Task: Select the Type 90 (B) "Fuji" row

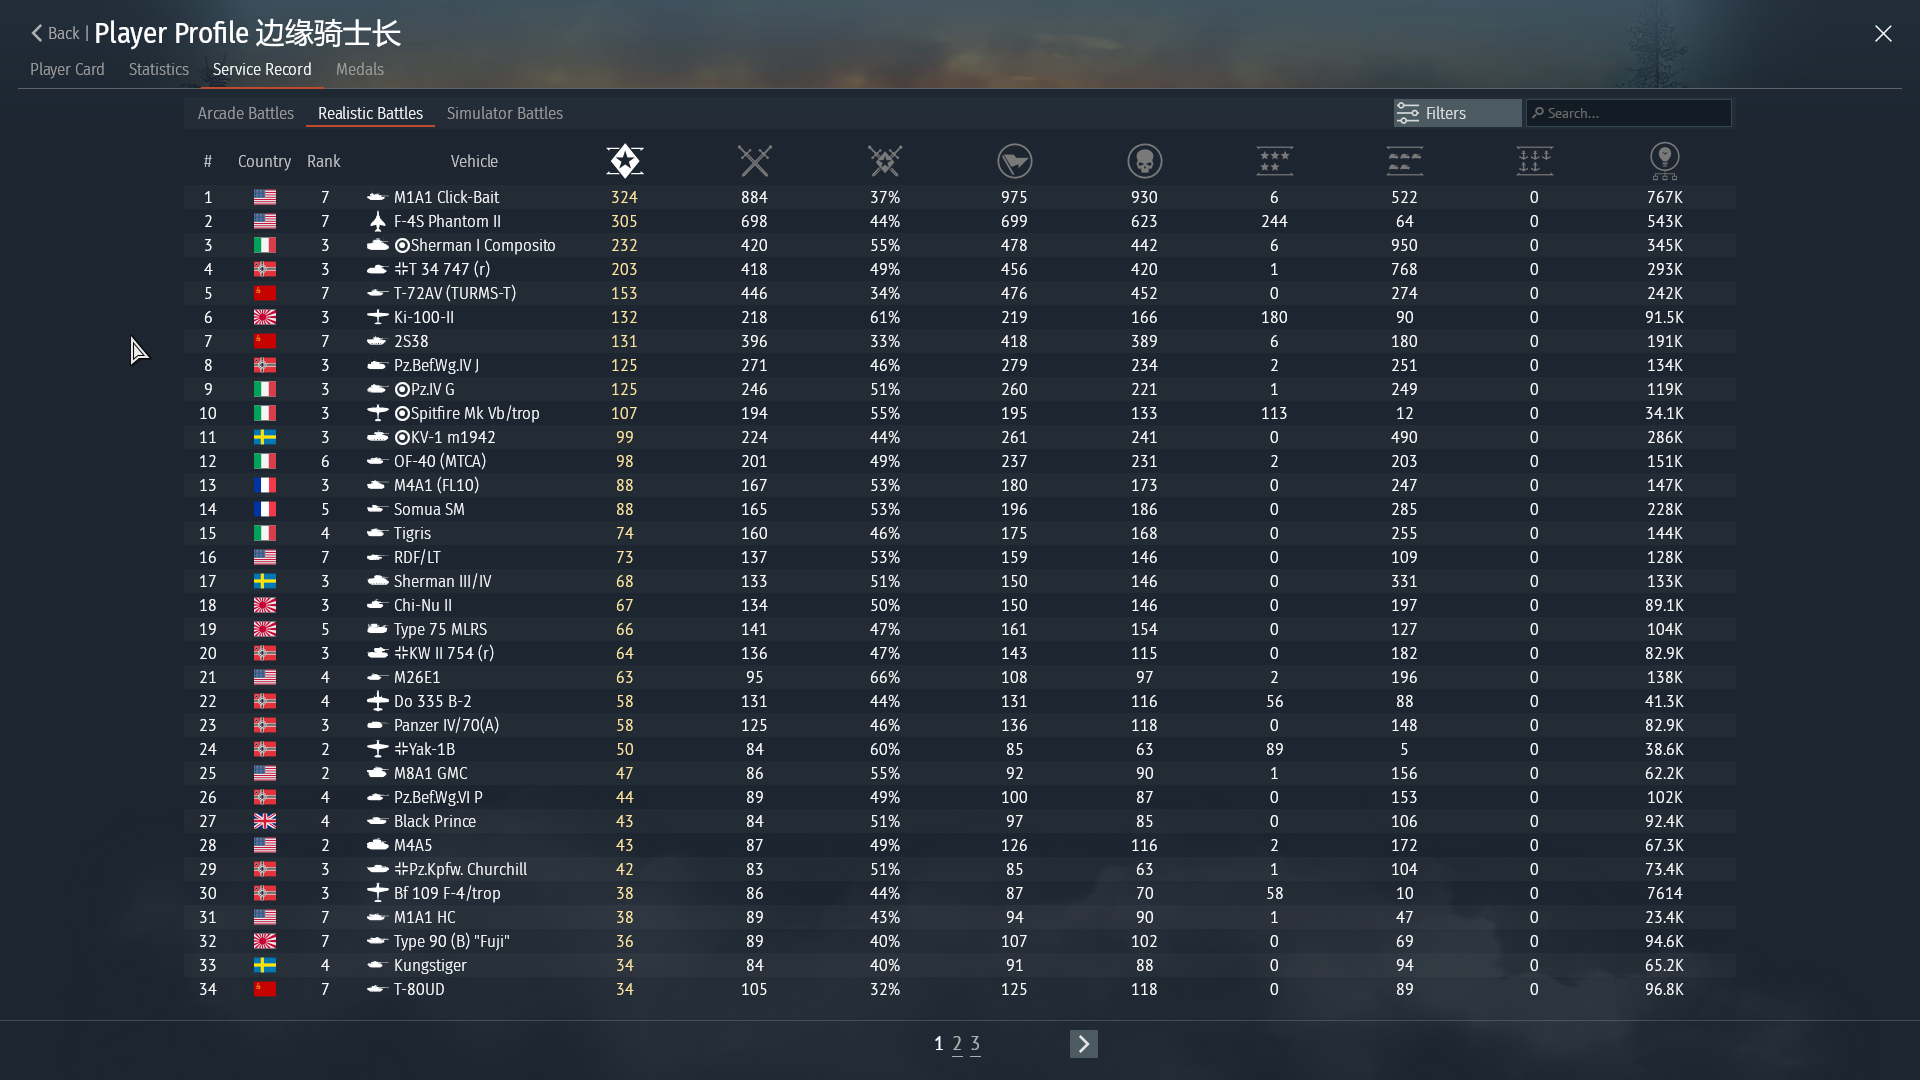Action: click(x=960, y=941)
